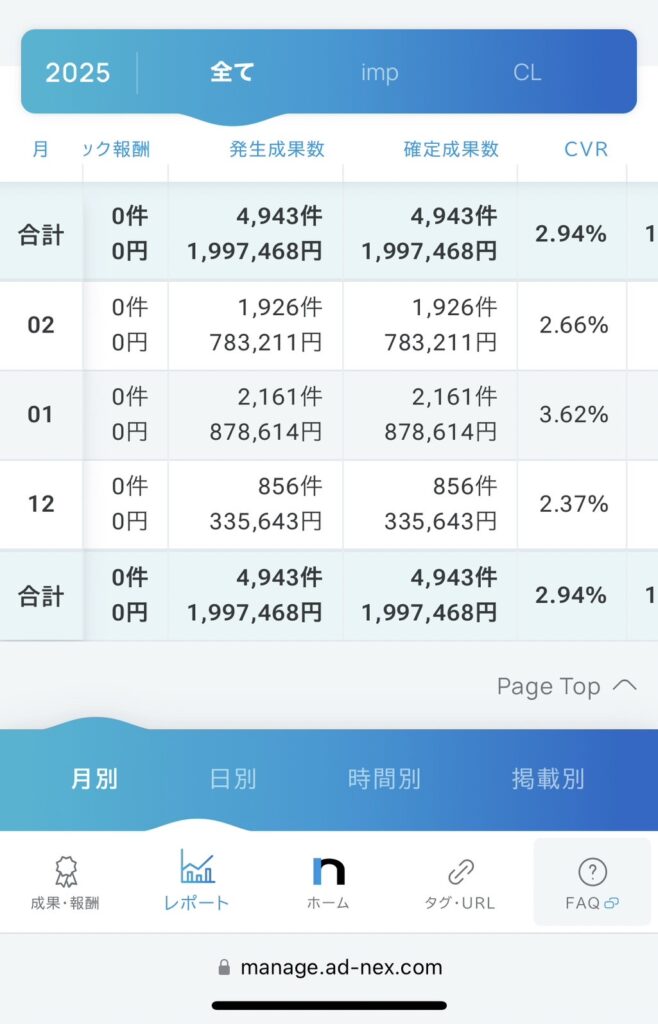
Task: Sort by 確定成果数 column header
Action: [x=451, y=149]
